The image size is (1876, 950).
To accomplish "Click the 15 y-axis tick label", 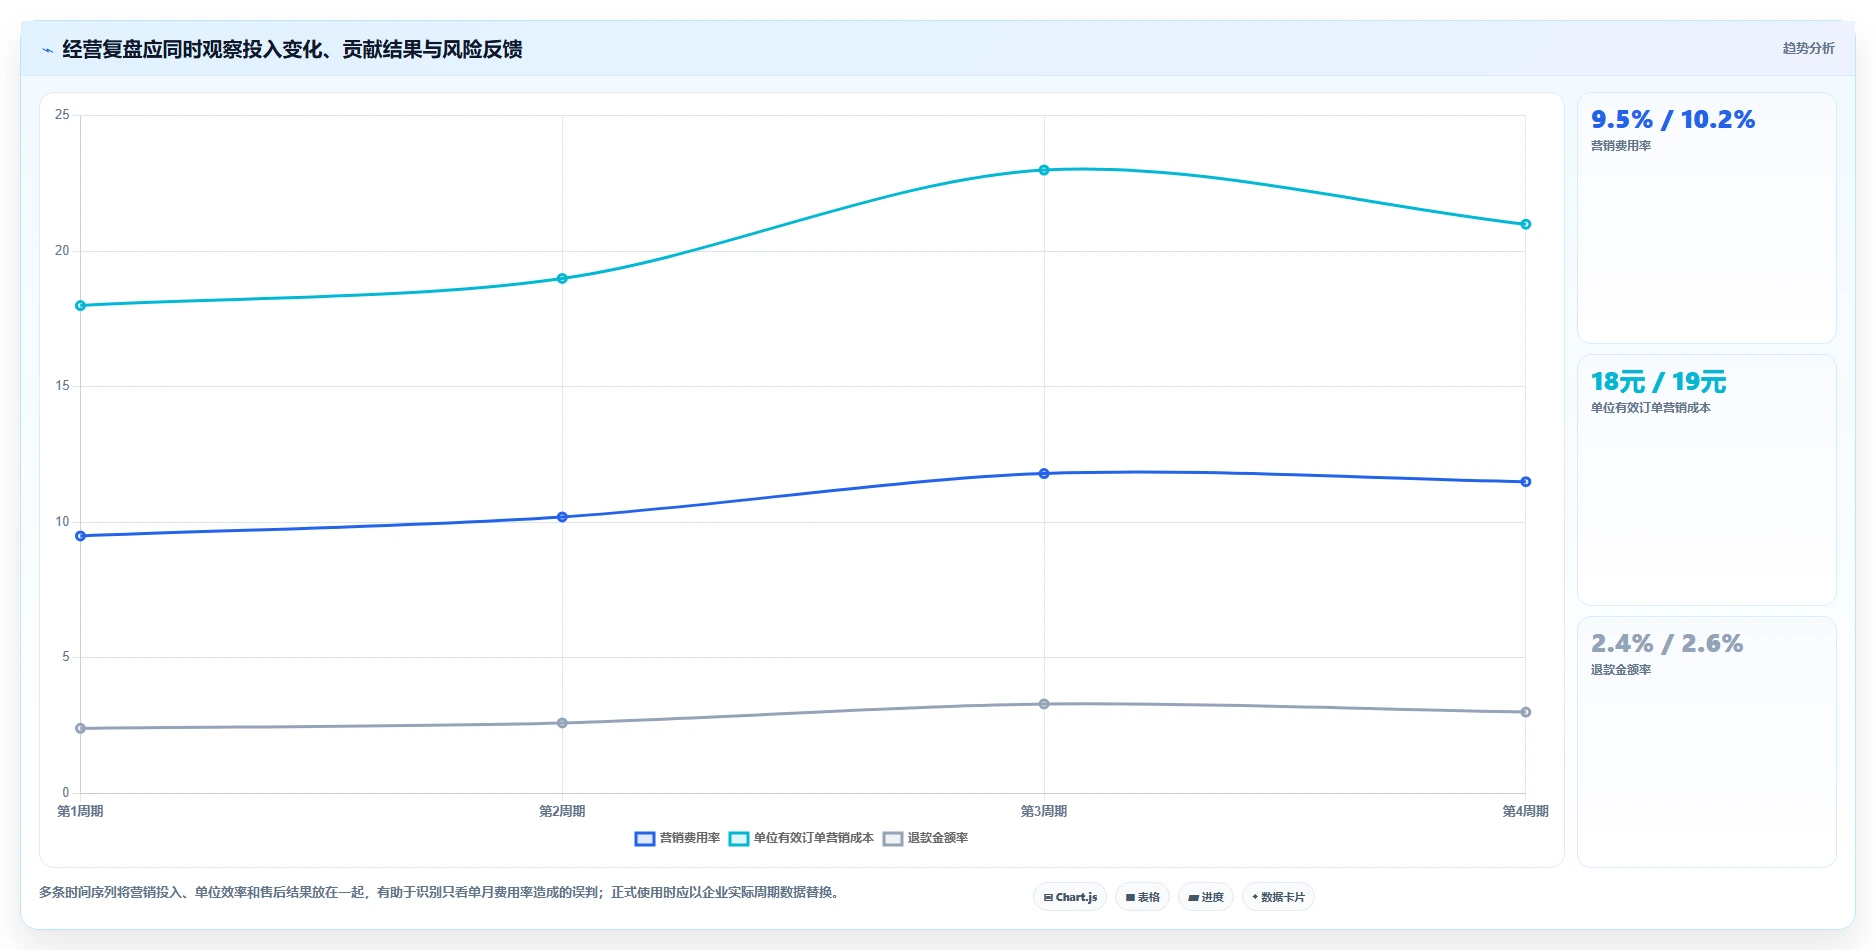I will click(x=62, y=386).
